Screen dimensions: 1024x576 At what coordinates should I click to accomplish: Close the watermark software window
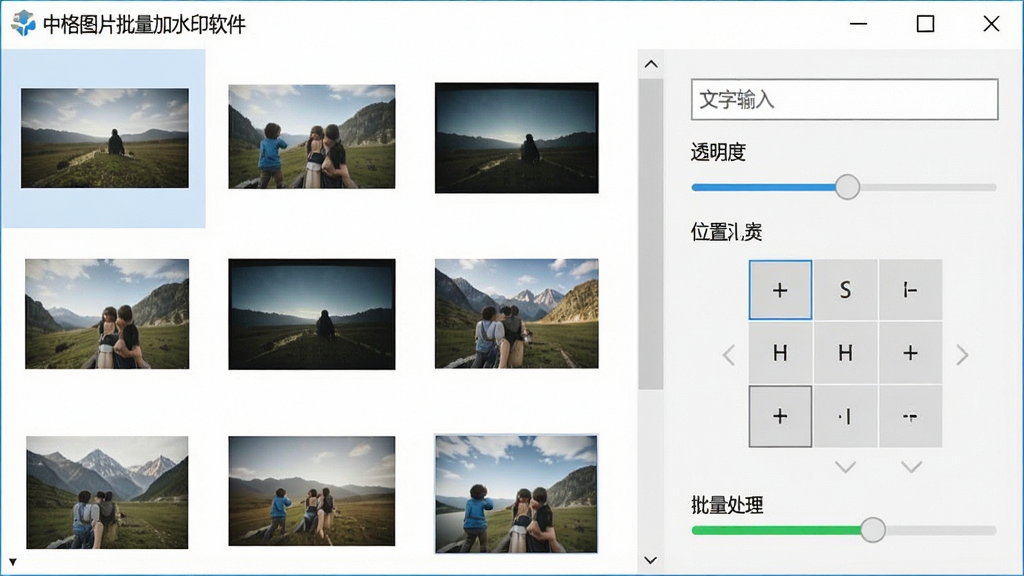(991, 24)
